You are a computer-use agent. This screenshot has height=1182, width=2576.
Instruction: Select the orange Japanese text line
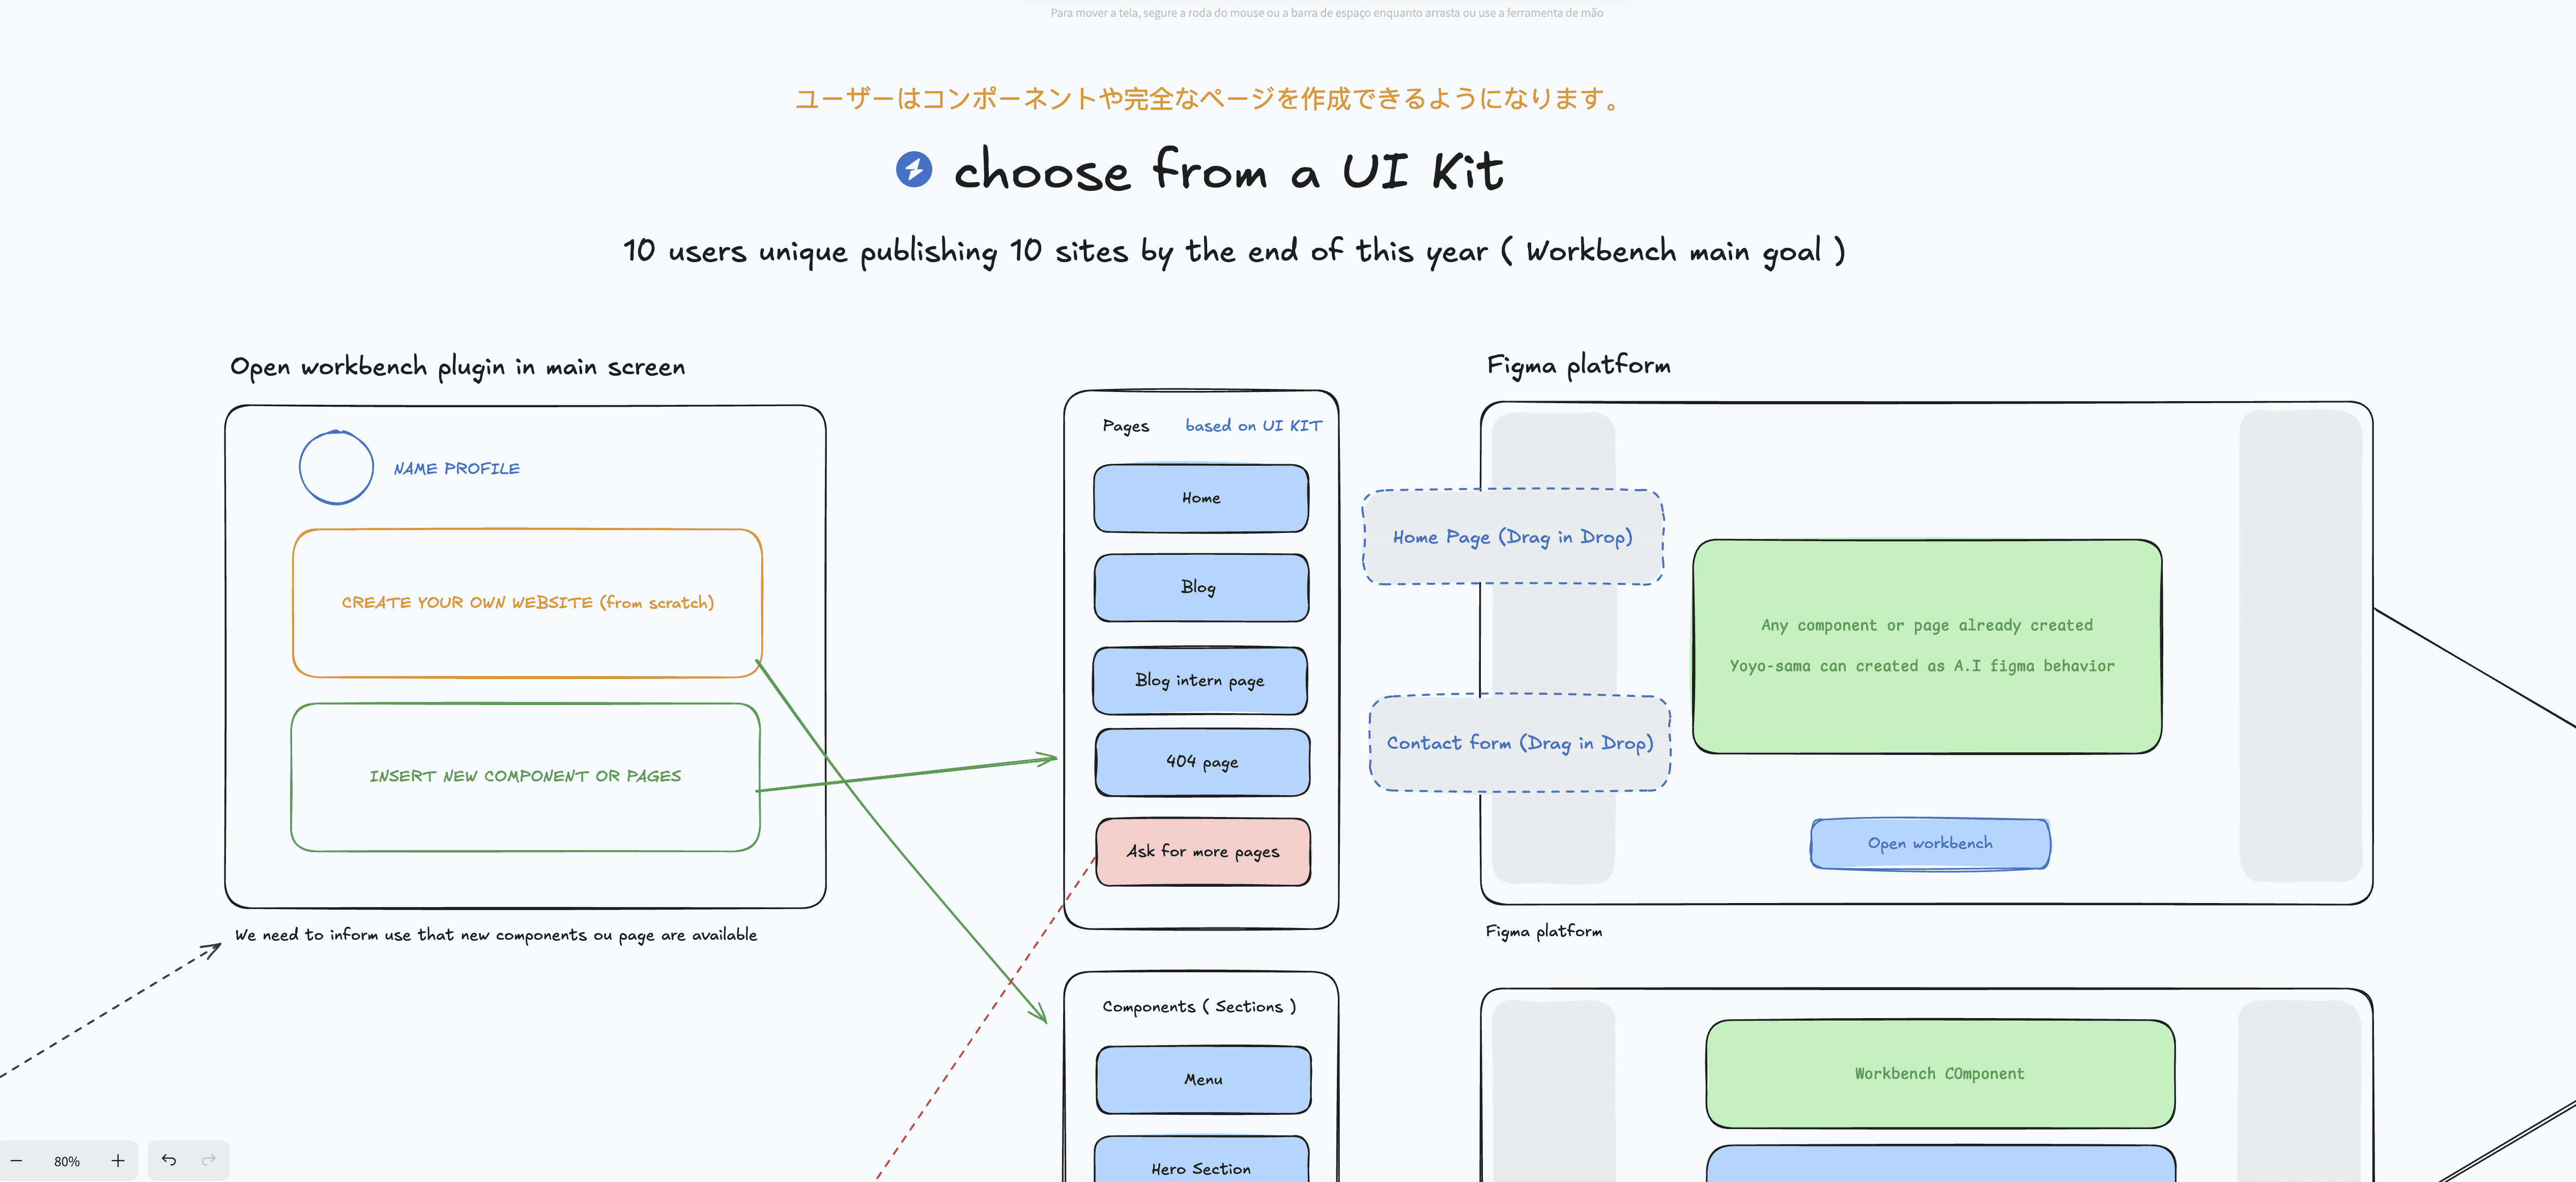point(1208,99)
